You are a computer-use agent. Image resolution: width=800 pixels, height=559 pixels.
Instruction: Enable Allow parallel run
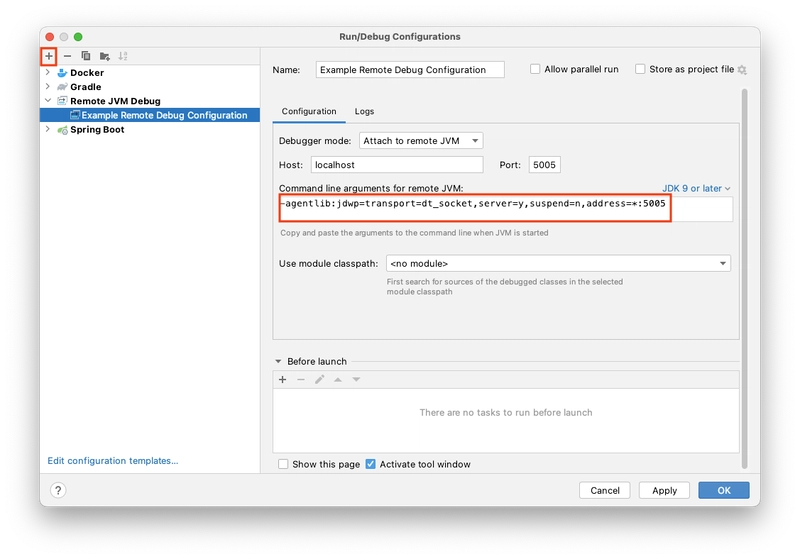point(535,69)
